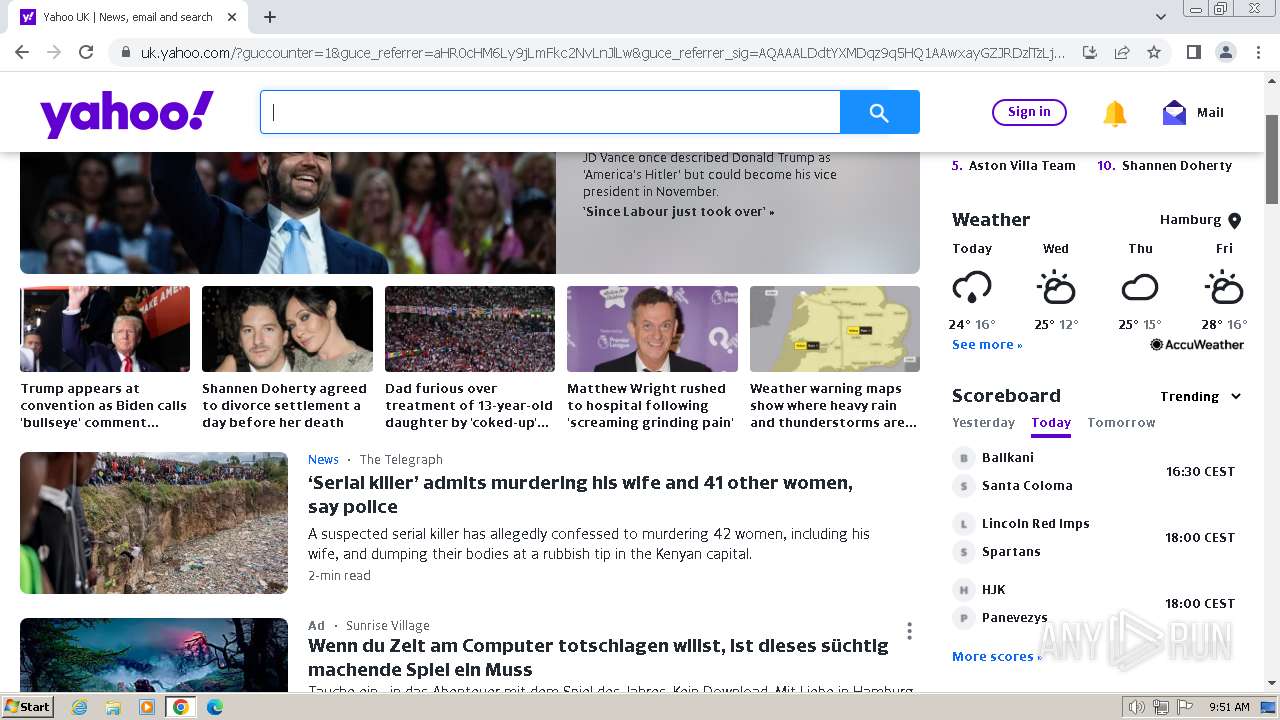Open the 'Serial killer' admits murdering headline
The height and width of the screenshot is (720, 1280).
[x=580, y=494]
